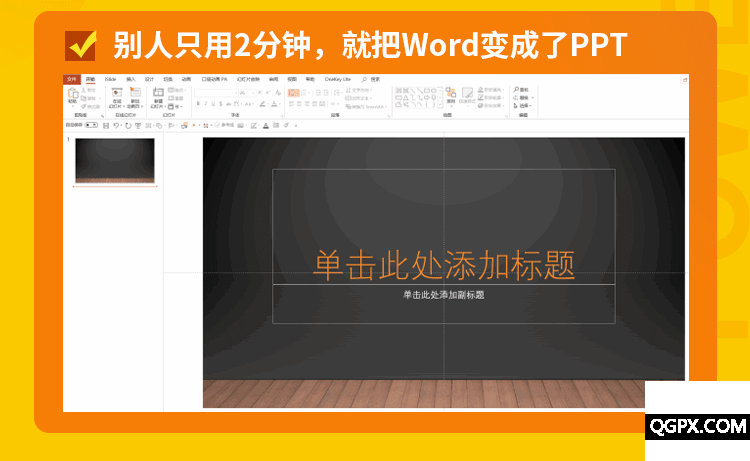Click Convert to SmartArt button
Screen dimensions: 750x461
[366, 107]
